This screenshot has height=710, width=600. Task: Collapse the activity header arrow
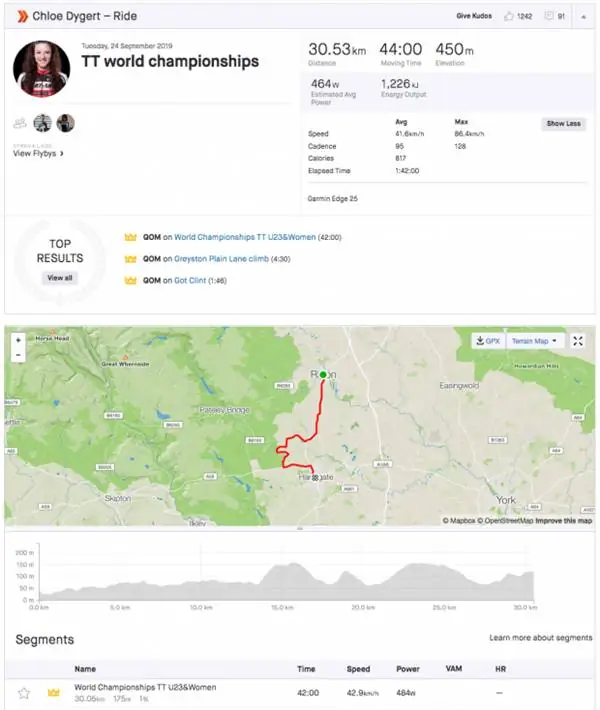[584, 17]
